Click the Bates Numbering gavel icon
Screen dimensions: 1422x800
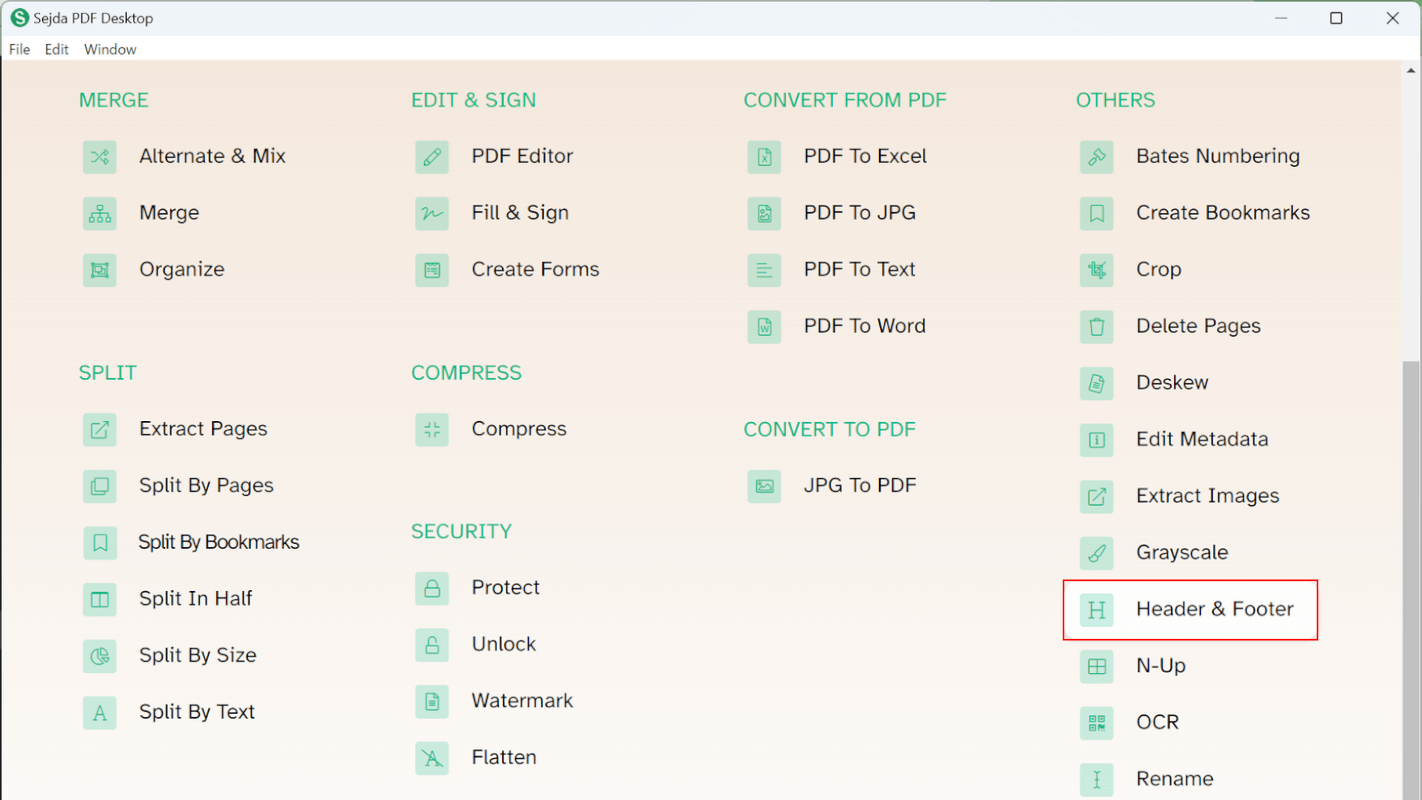point(1097,157)
